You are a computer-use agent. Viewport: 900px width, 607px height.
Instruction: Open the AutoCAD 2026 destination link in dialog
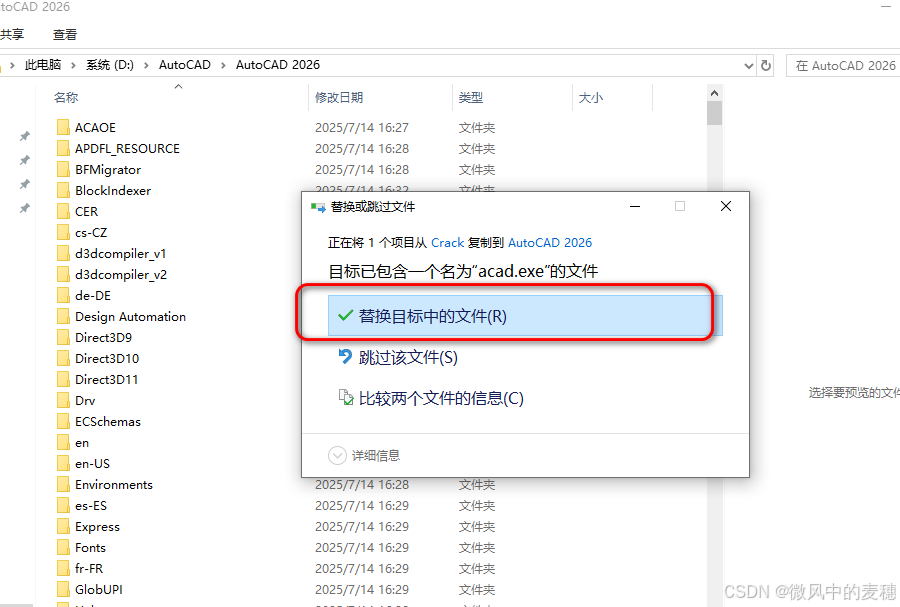coord(550,243)
